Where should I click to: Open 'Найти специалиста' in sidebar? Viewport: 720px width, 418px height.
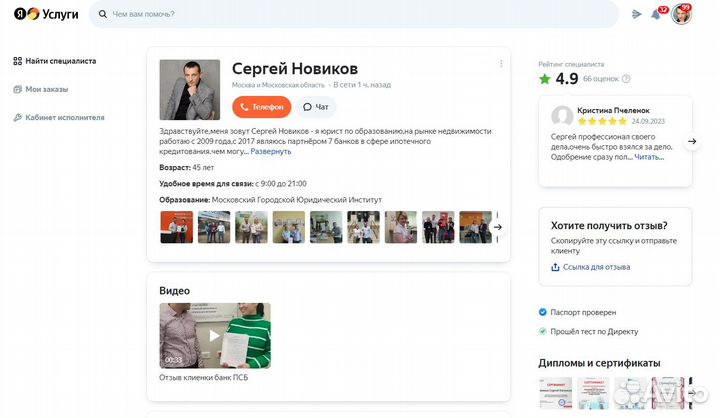(55, 61)
